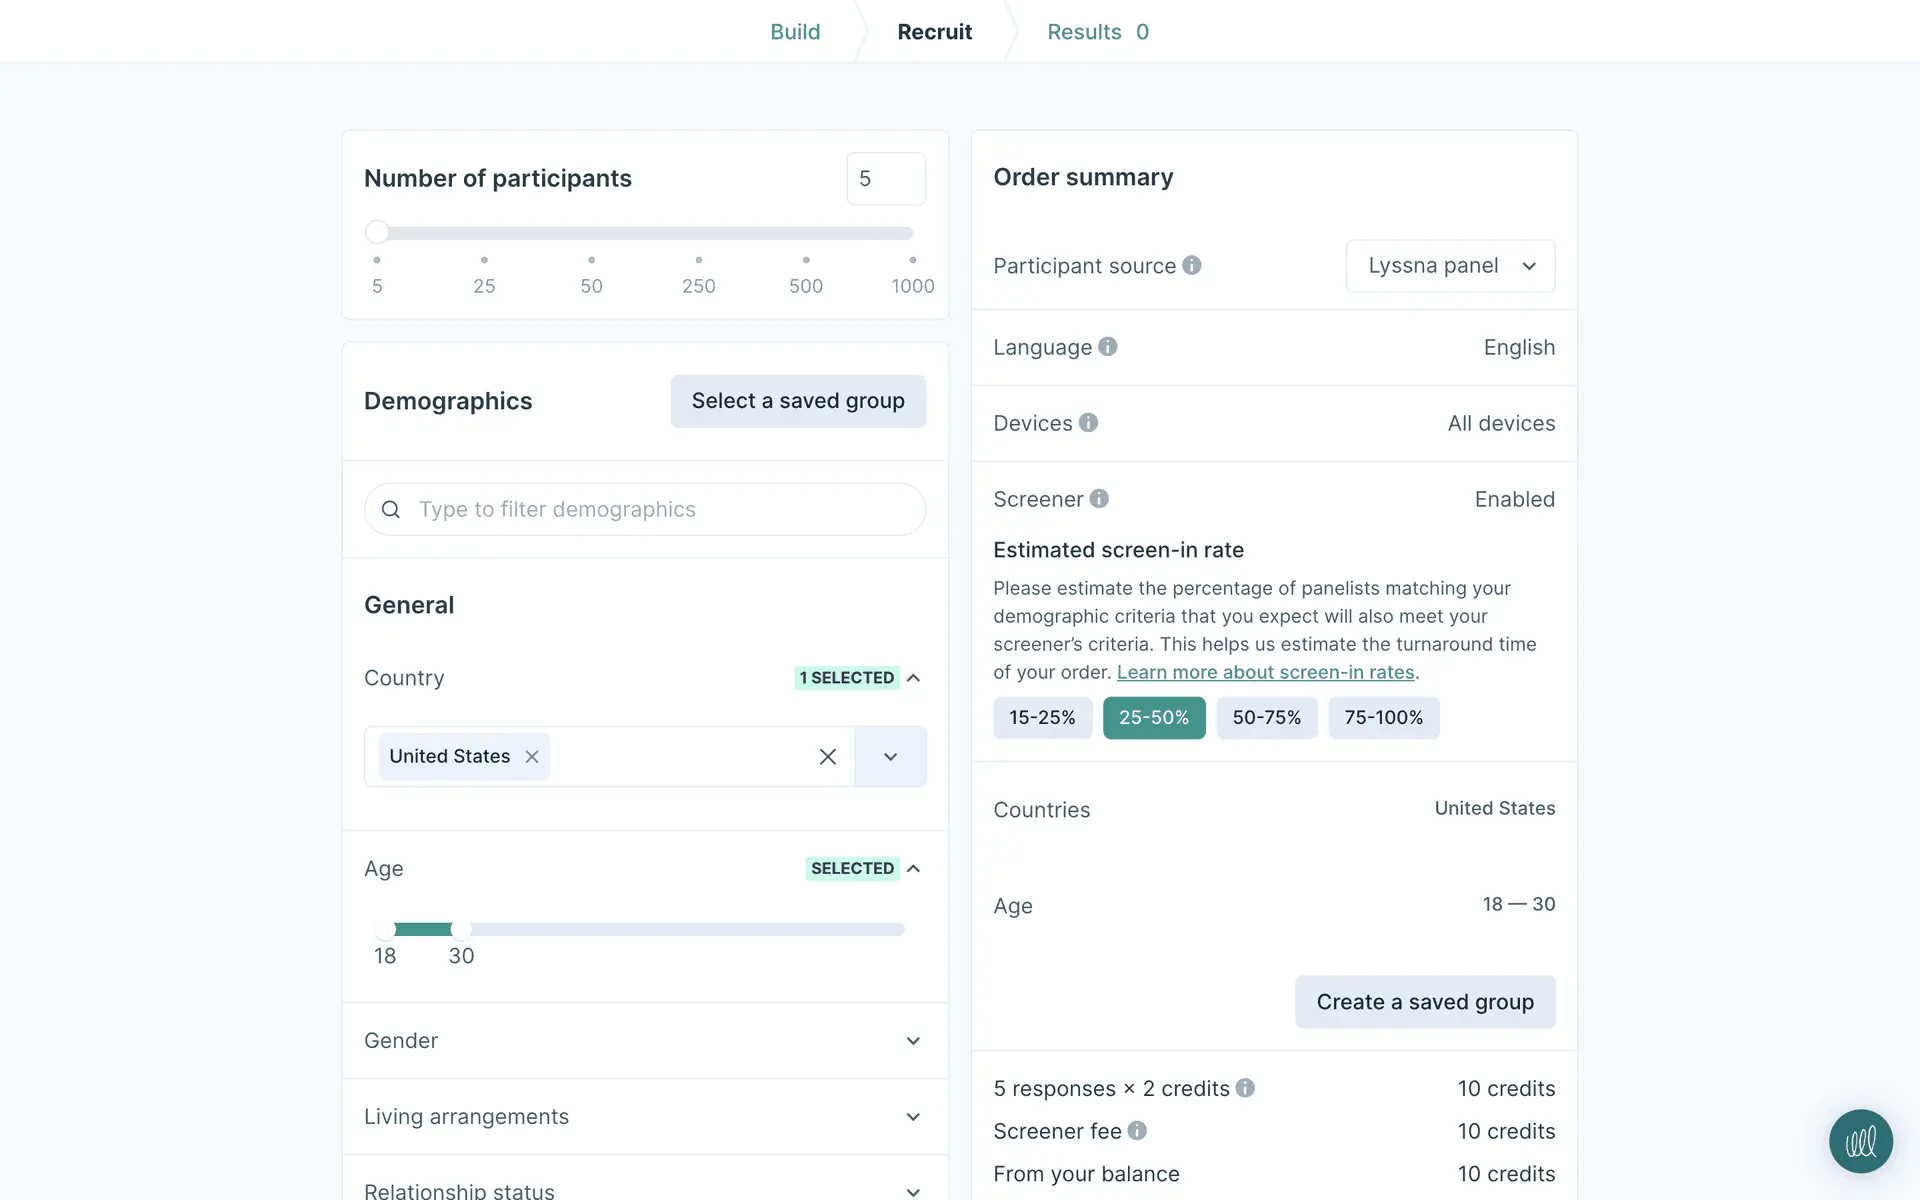Remove the United States country tag
Image resolution: width=1920 pixels, height=1200 pixels.
click(532, 757)
